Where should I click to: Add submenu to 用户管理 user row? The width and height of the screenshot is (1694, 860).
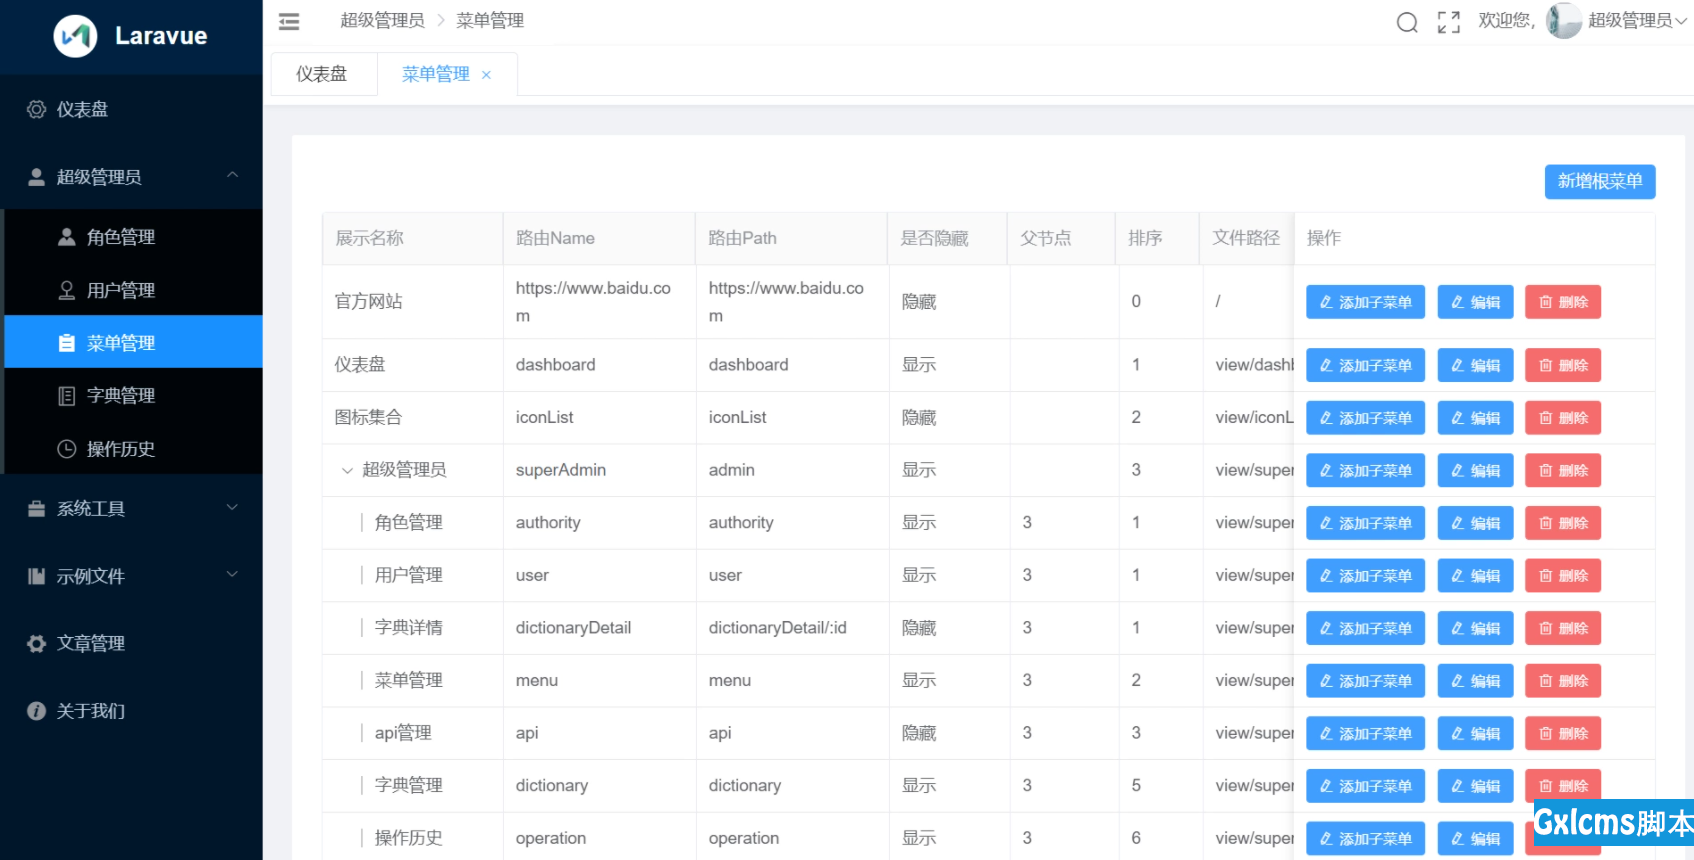[1365, 576]
